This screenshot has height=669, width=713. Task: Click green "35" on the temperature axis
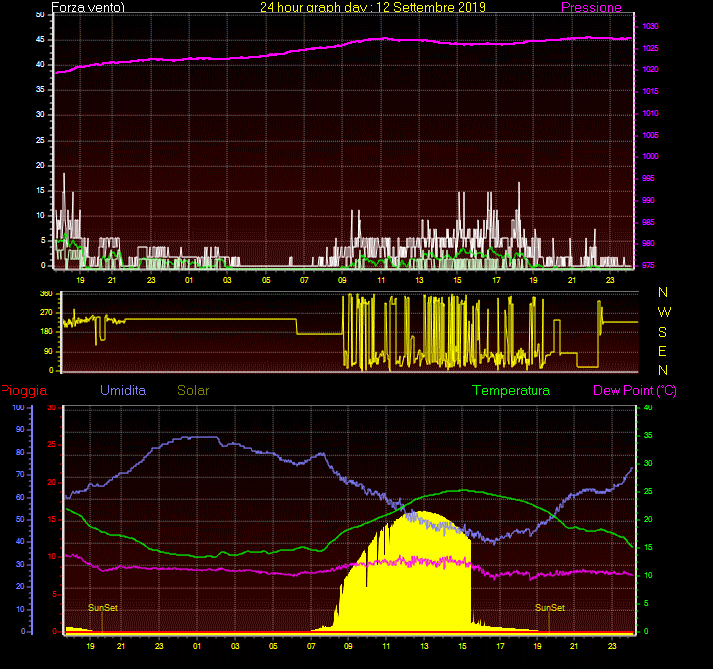coord(648,436)
